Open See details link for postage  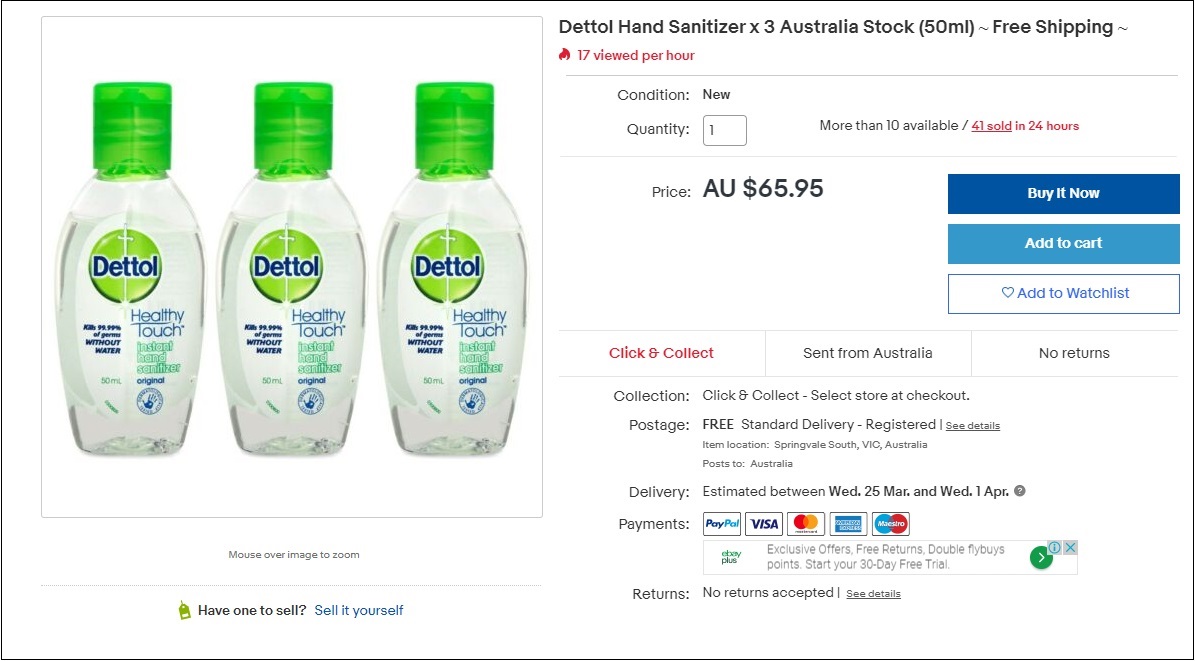pyautogui.click(x=972, y=426)
